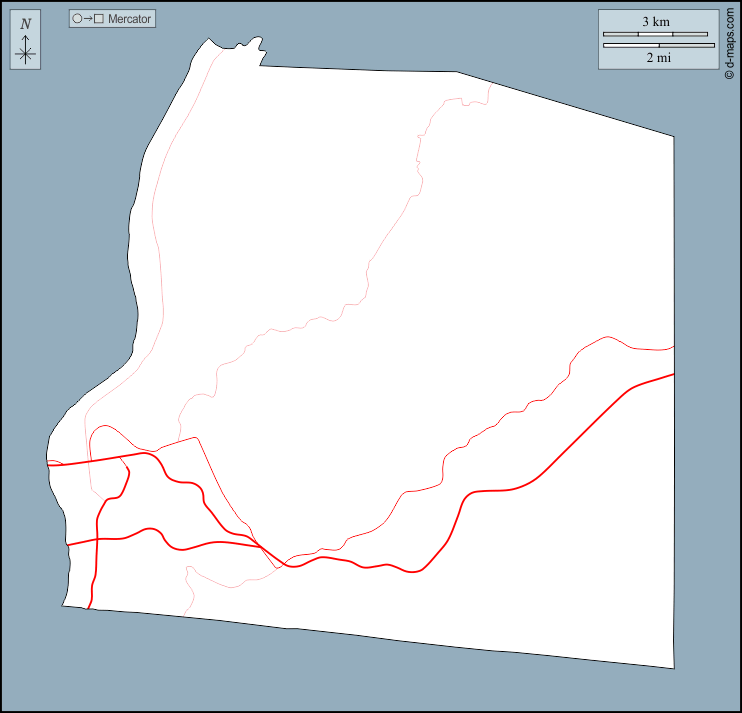Click the map's south-east land corner

click(673, 667)
